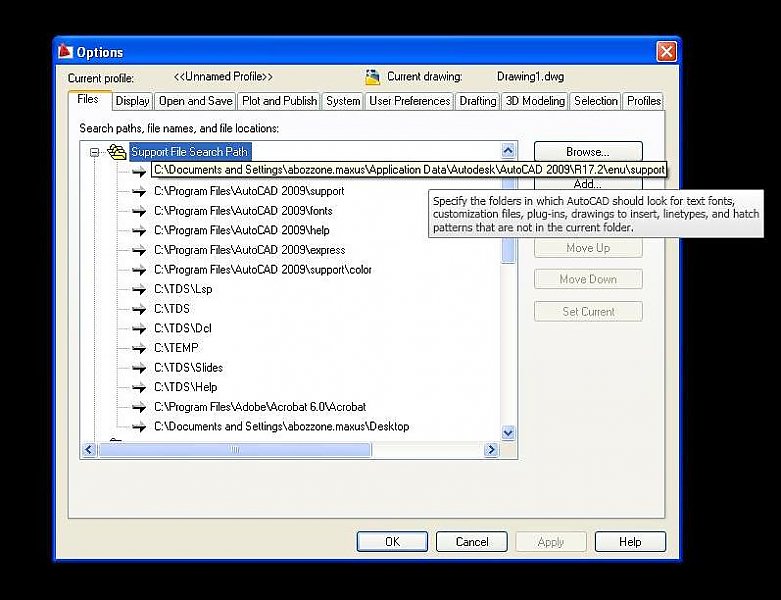Select AutoCAD 2009\support\color path
The image size is (781, 600).
click(262, 270)
